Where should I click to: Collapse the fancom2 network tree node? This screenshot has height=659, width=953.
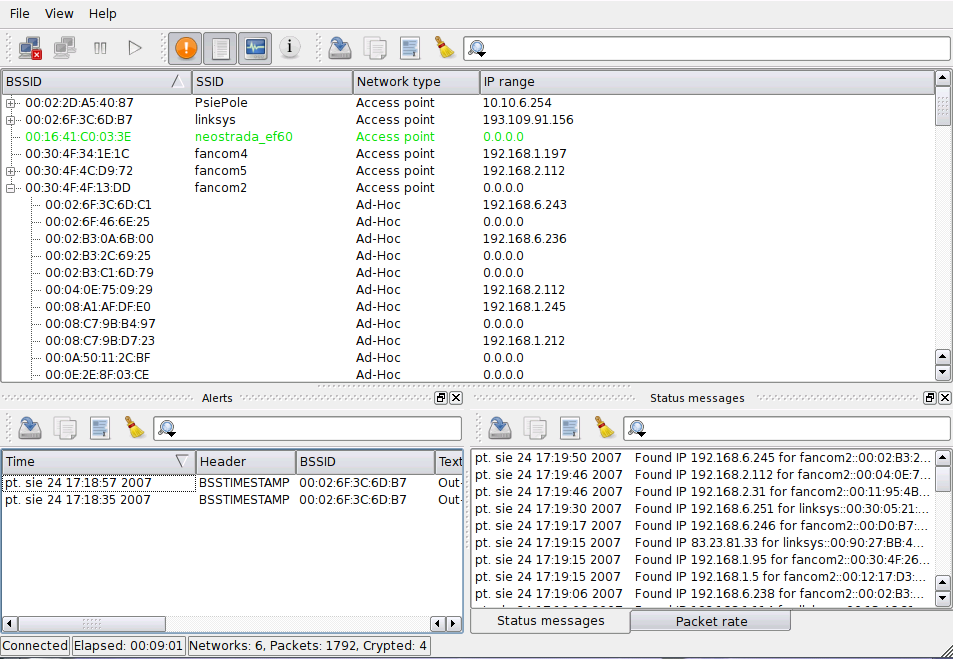pyautogui.click(x=10, y=188)
